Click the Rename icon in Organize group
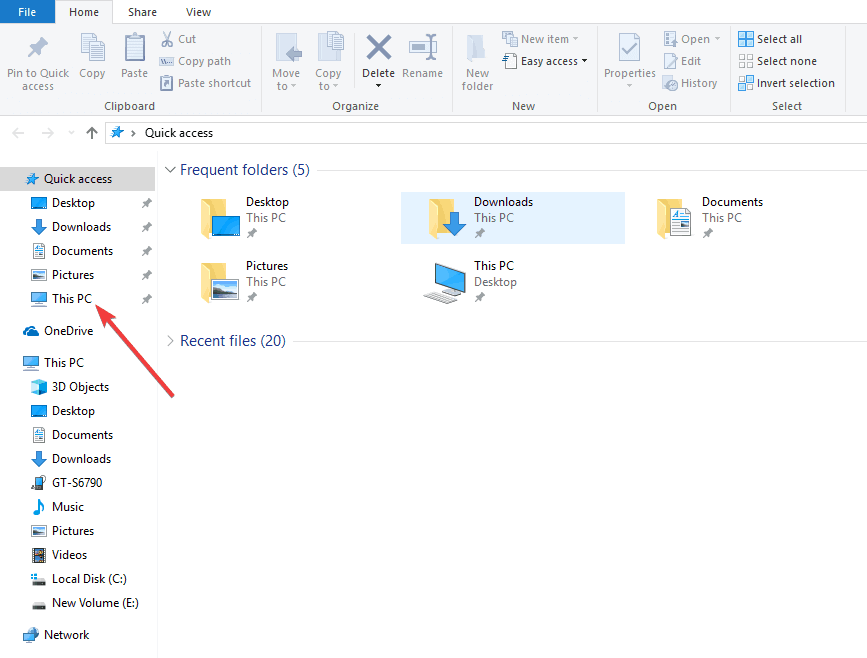Viewport: 867px width, 658px height. click(x=423, y=47)
